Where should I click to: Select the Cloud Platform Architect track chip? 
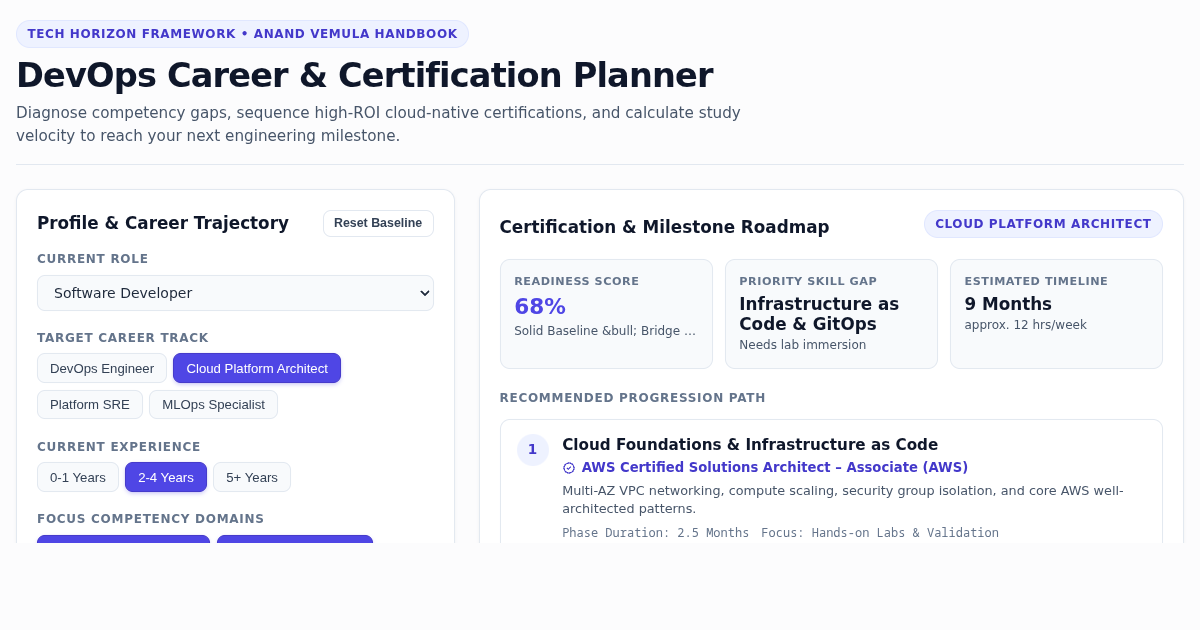pyautogui.click(x=257, y=368)
